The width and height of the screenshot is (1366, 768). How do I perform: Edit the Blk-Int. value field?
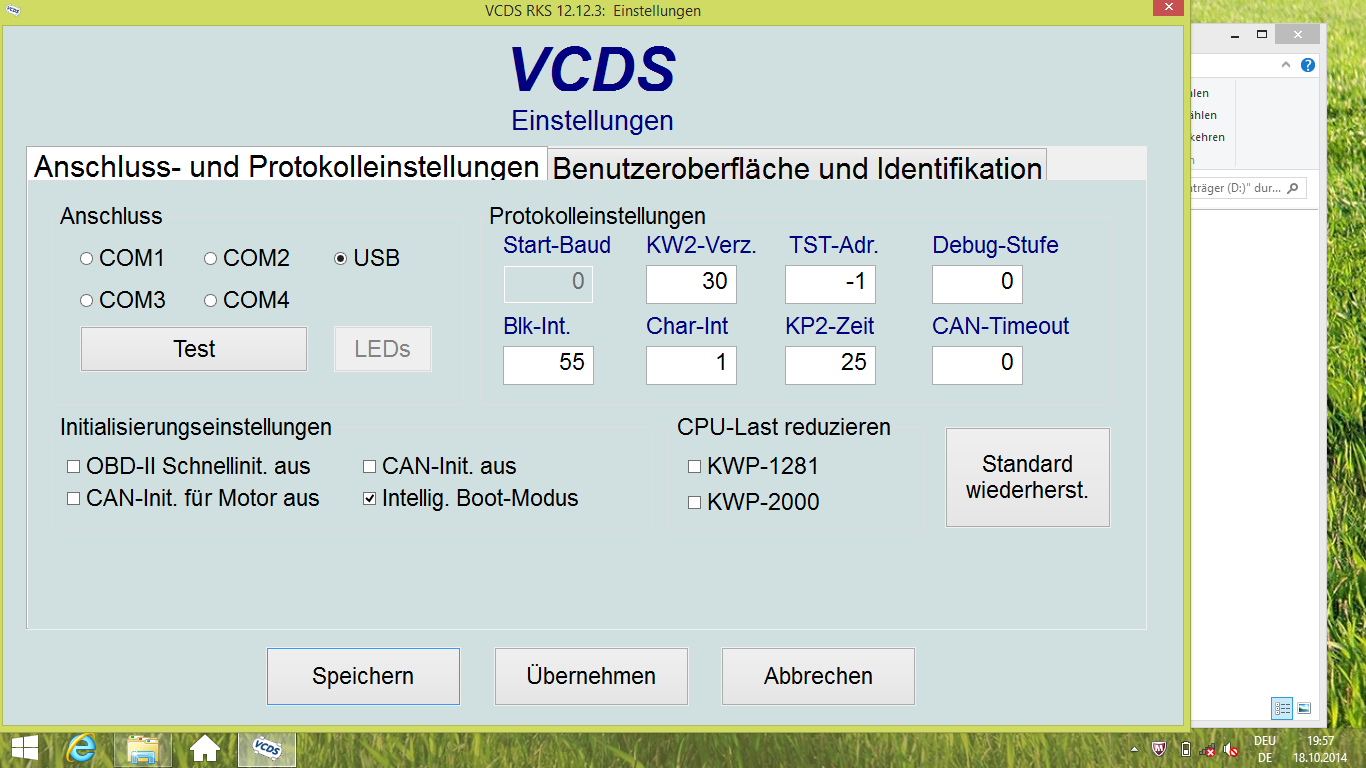click(x=548, y=365)
